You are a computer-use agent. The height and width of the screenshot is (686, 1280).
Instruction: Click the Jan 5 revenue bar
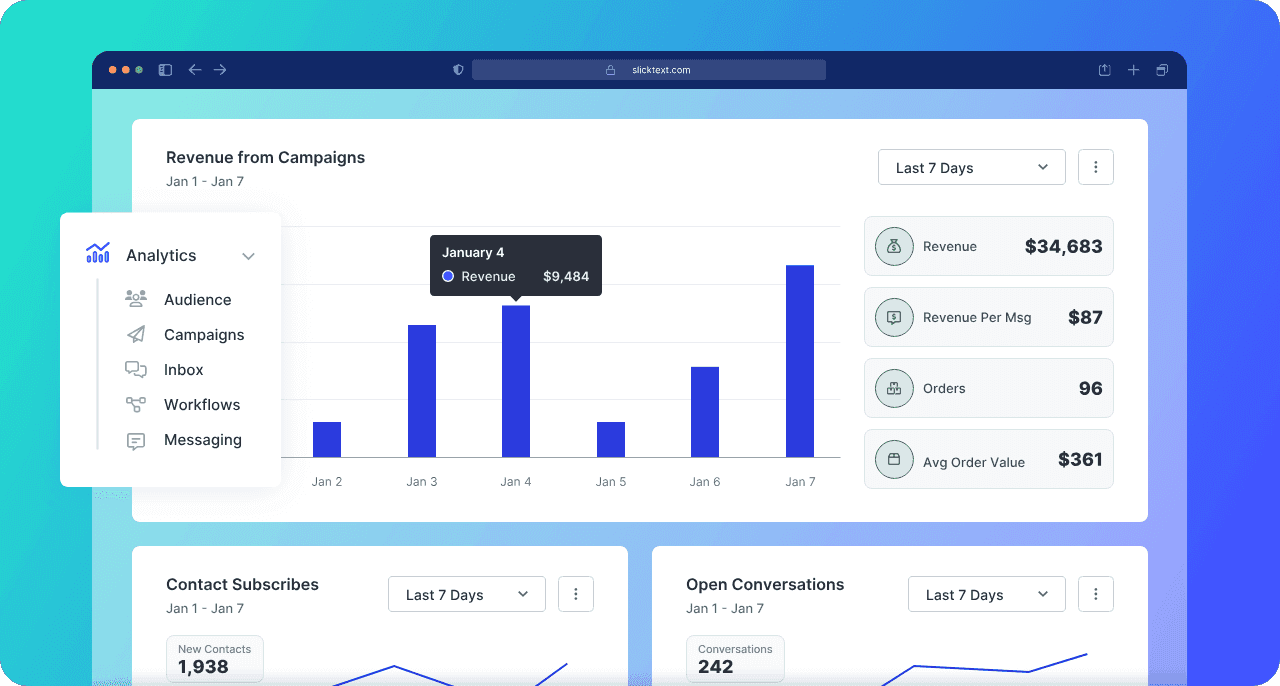coord(611,439)
